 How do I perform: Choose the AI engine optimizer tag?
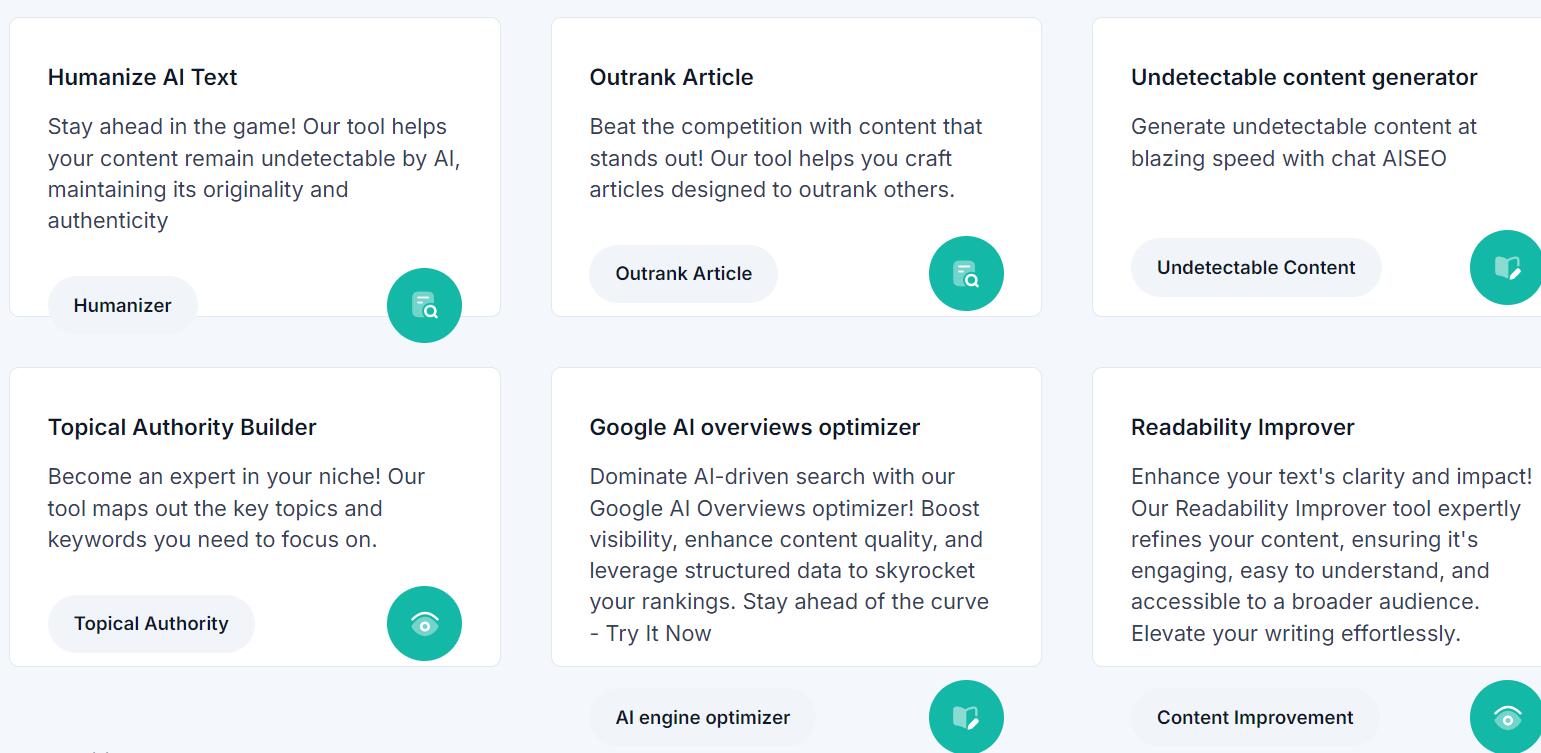703,717
